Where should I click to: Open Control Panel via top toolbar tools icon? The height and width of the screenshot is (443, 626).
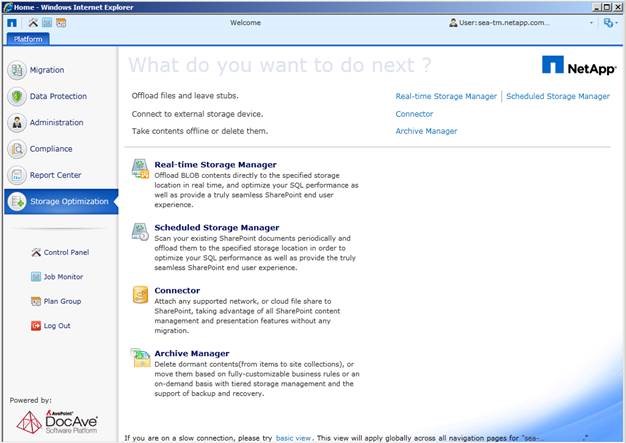click(33, 23)
